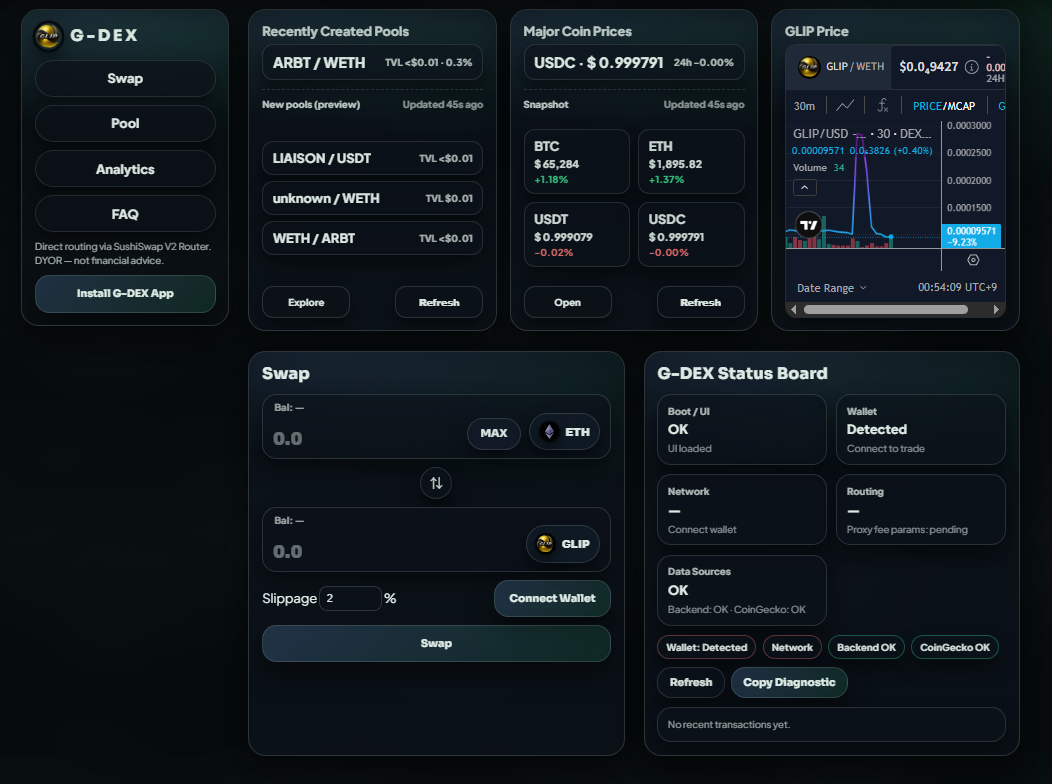1052x784 pixels.
Task: Click the GLIP coin icon in the chart header
Action: (x=809, y=66)
